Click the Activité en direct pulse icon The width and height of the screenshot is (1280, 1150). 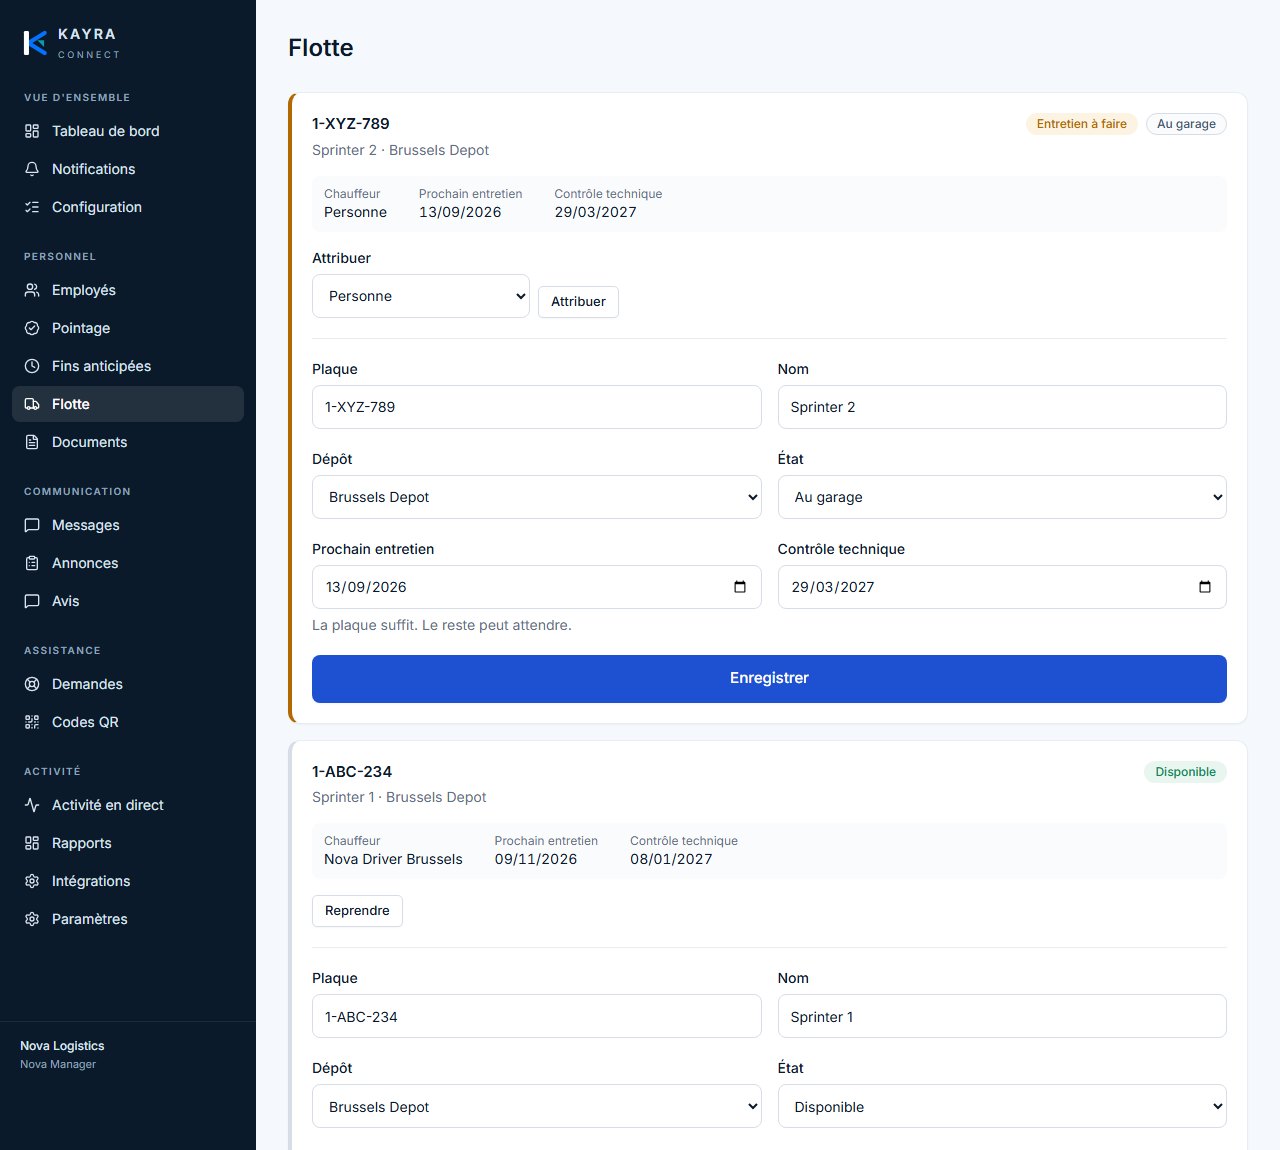tap(32, 805)
